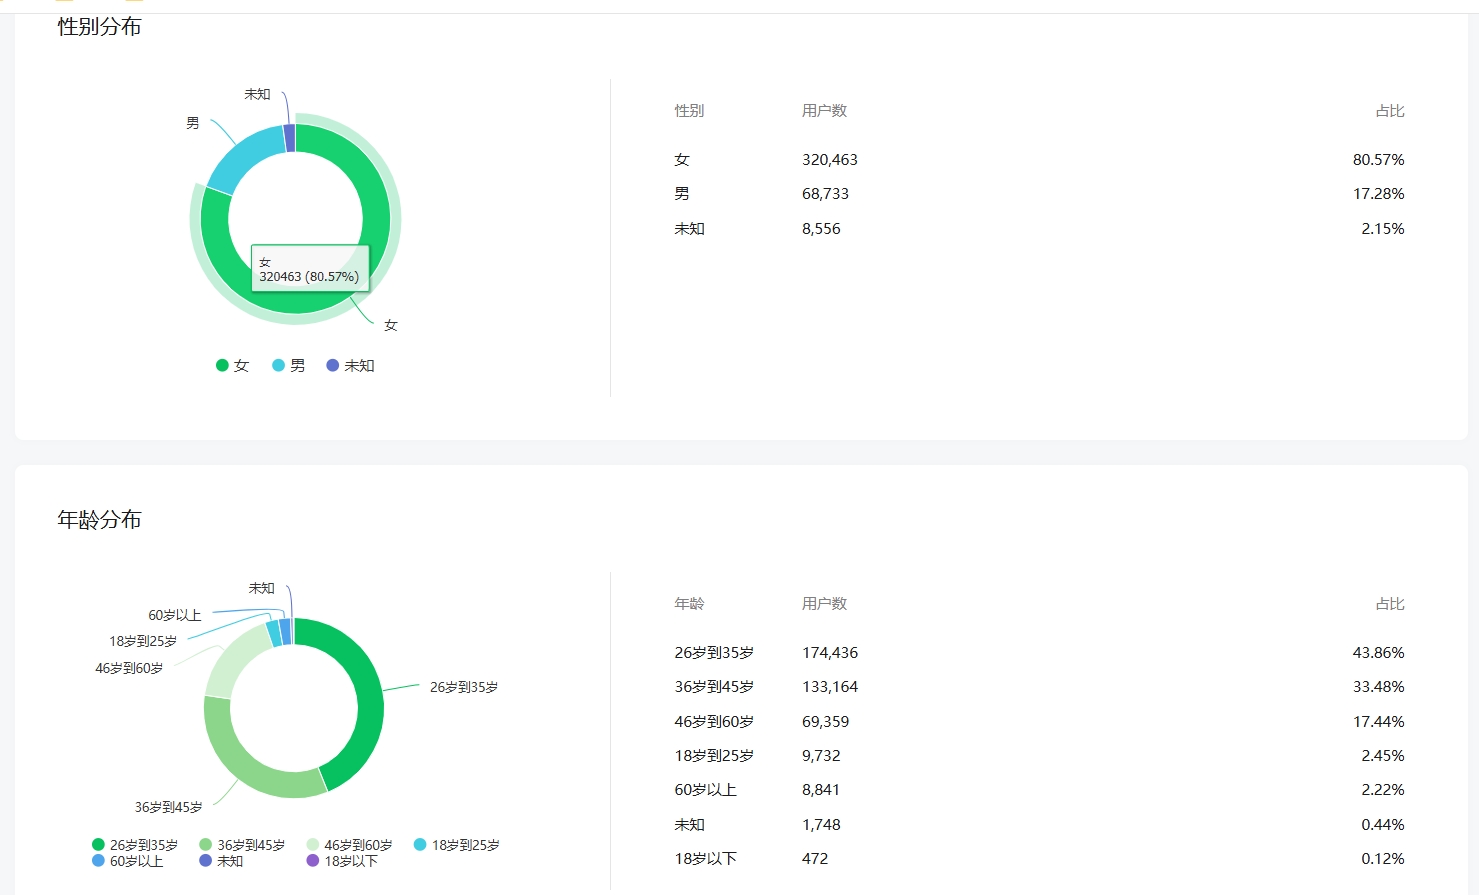Click value 320,463 in gender table

pos(830,160)
